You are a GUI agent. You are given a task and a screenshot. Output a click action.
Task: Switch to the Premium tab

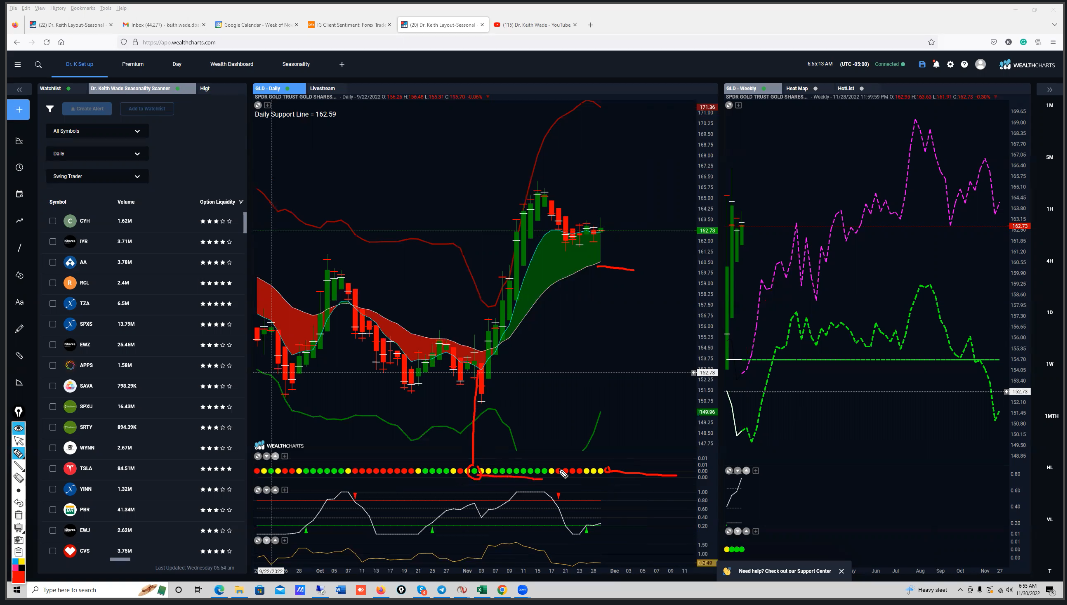click(133, 65)
